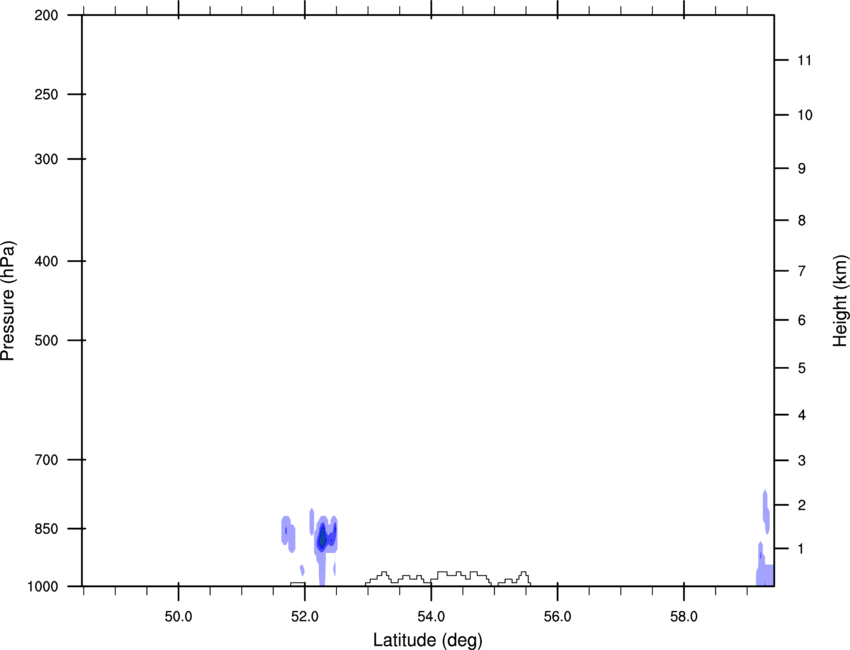Click the Pressure (hPa) axis title
The image size is (850, 650).
pos(8,301)
